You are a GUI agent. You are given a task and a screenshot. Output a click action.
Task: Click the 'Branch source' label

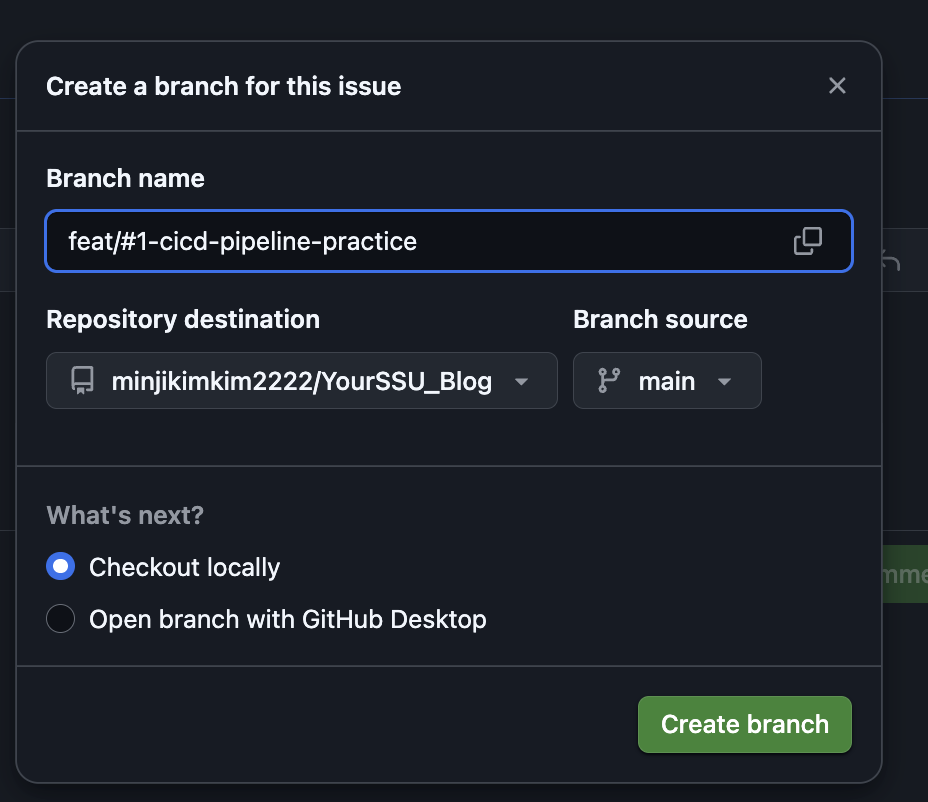pyautogui.click(x=660, y=320)
